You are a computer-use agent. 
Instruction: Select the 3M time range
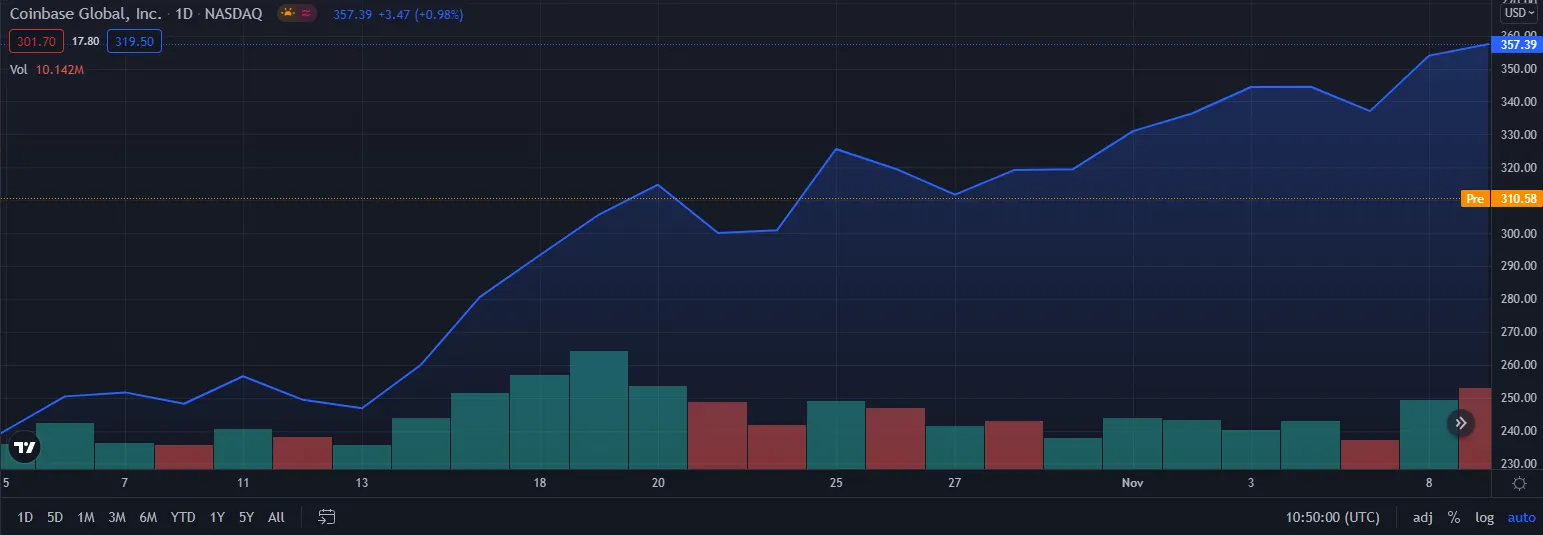pos(117,517)
